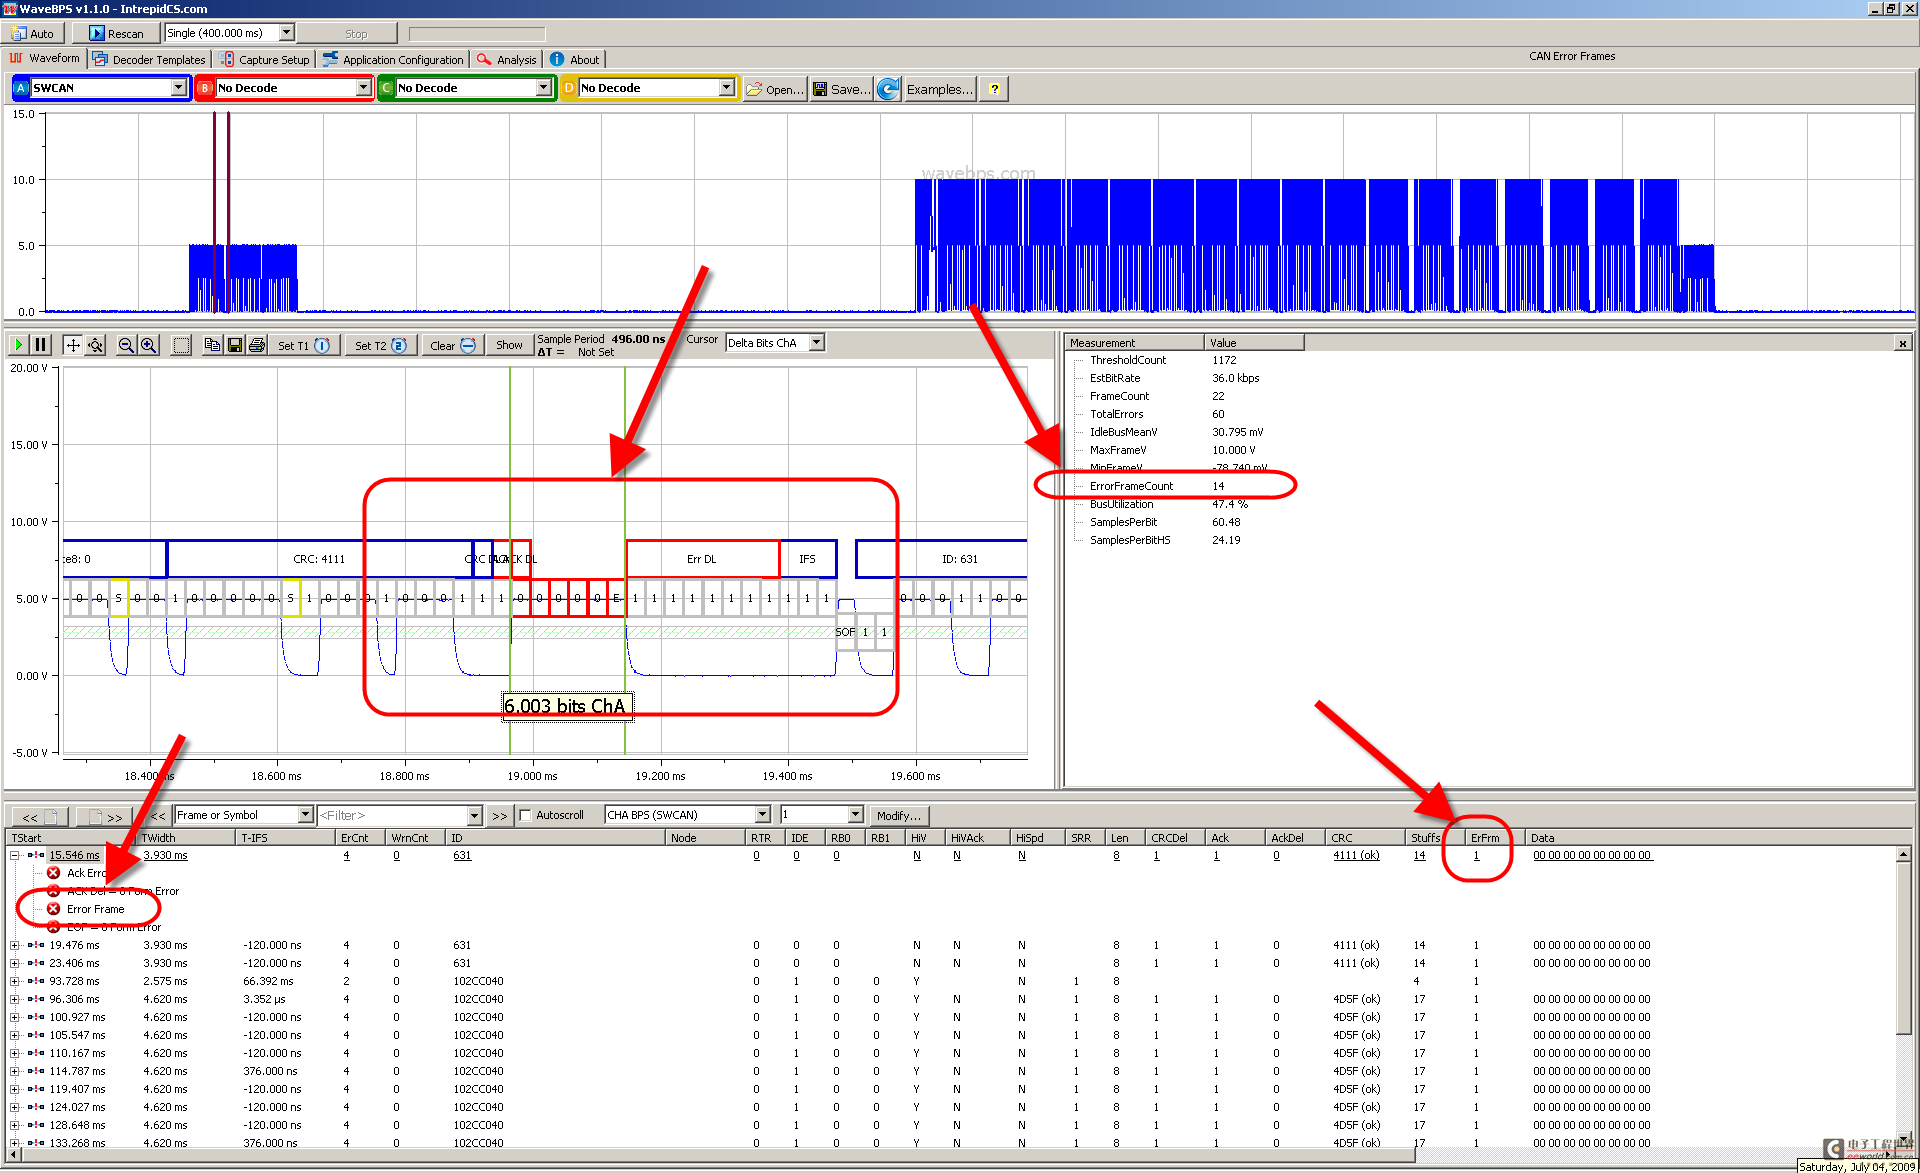Open channel C No Decode dropdown
The width and height of the screenshot is (1920, 1173).
(x=543, y=88)
